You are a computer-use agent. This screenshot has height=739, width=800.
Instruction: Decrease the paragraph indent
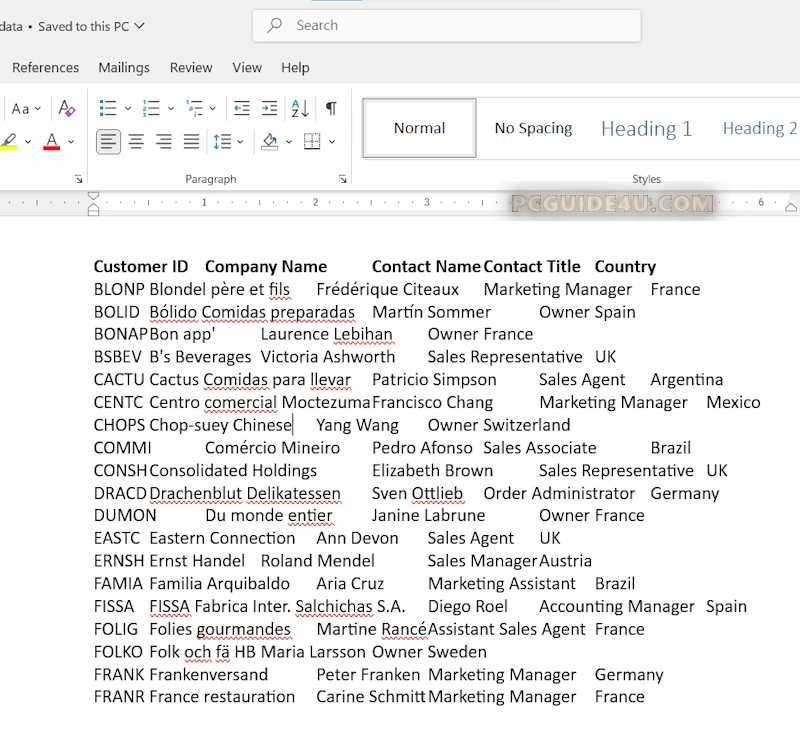pos(241,108)
